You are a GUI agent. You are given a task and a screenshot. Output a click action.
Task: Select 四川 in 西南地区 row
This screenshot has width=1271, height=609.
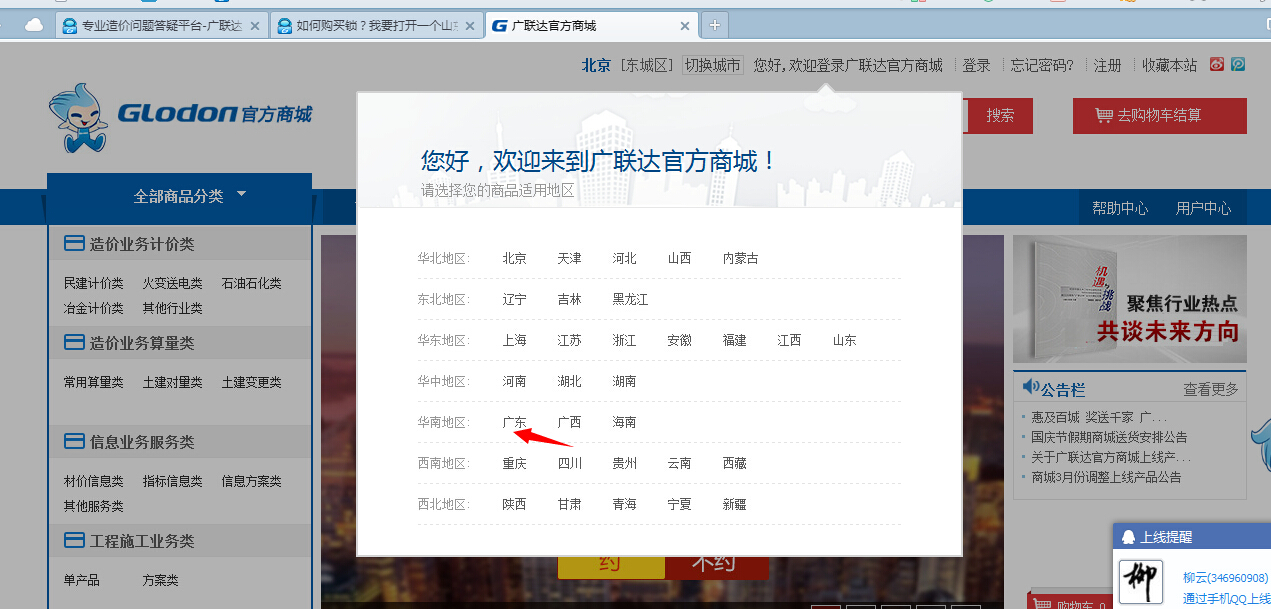[x=569, y=463]
